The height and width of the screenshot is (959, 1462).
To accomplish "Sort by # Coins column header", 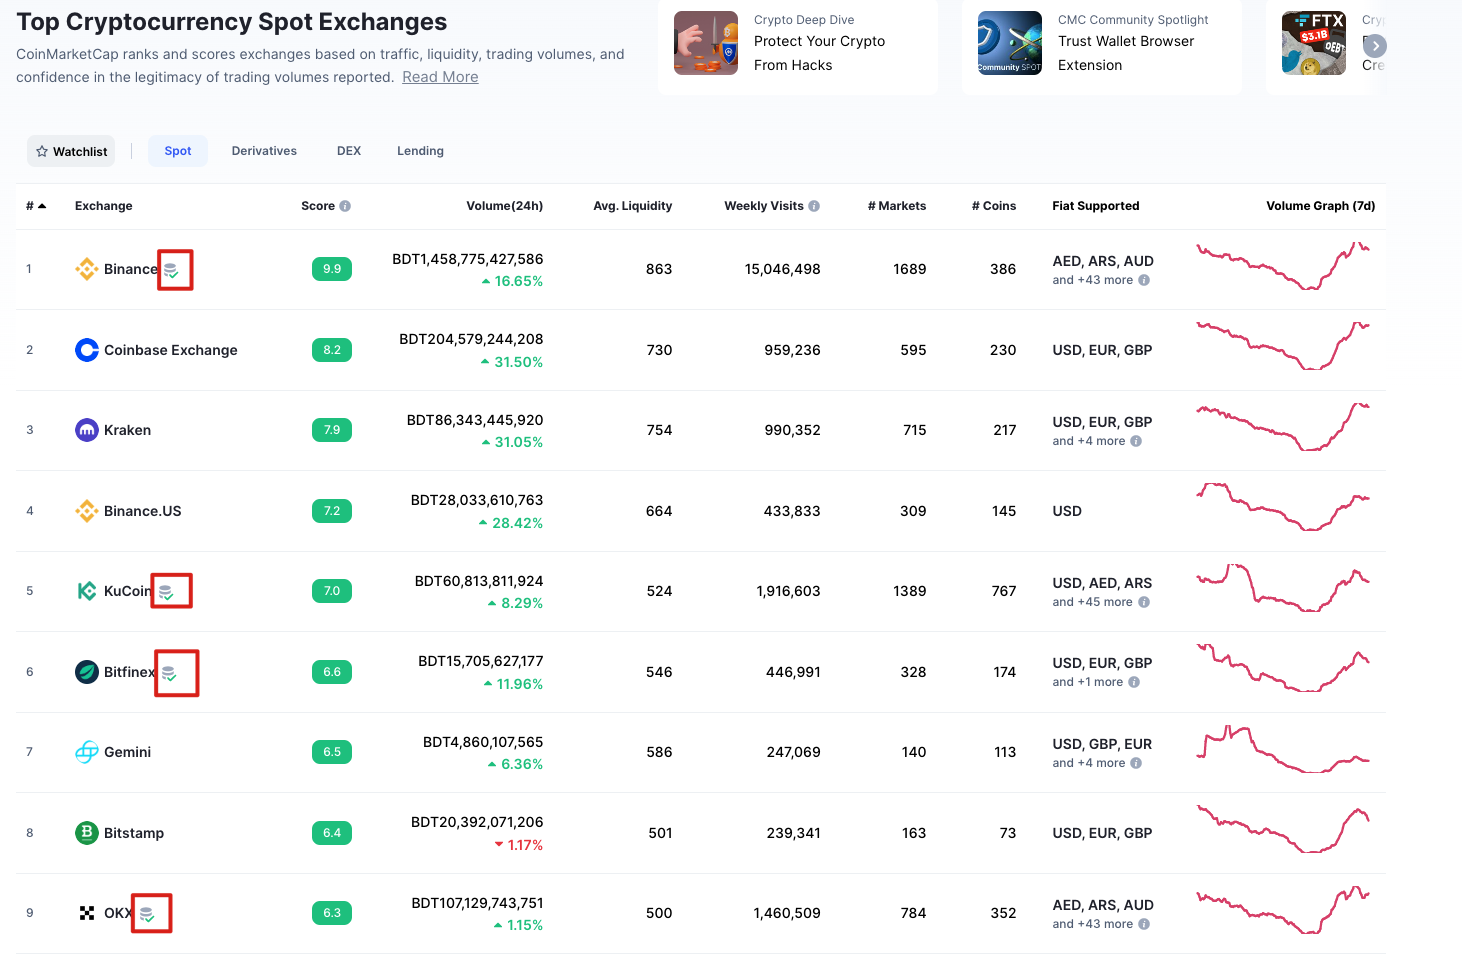I will (994, 206).
